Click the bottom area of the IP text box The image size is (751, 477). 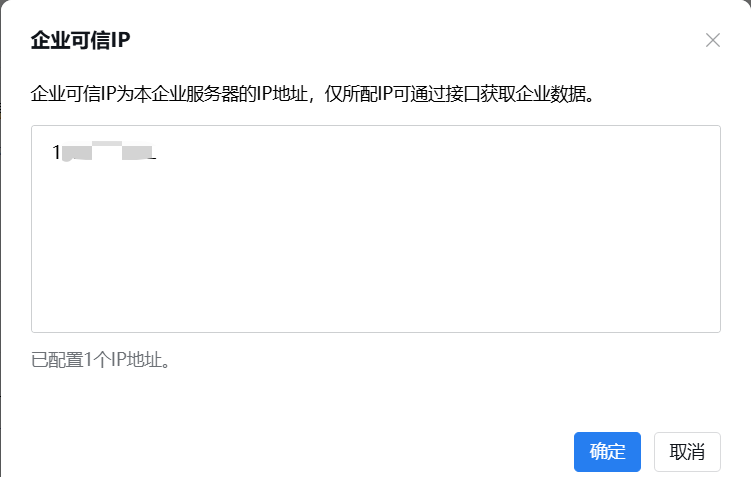376,311
